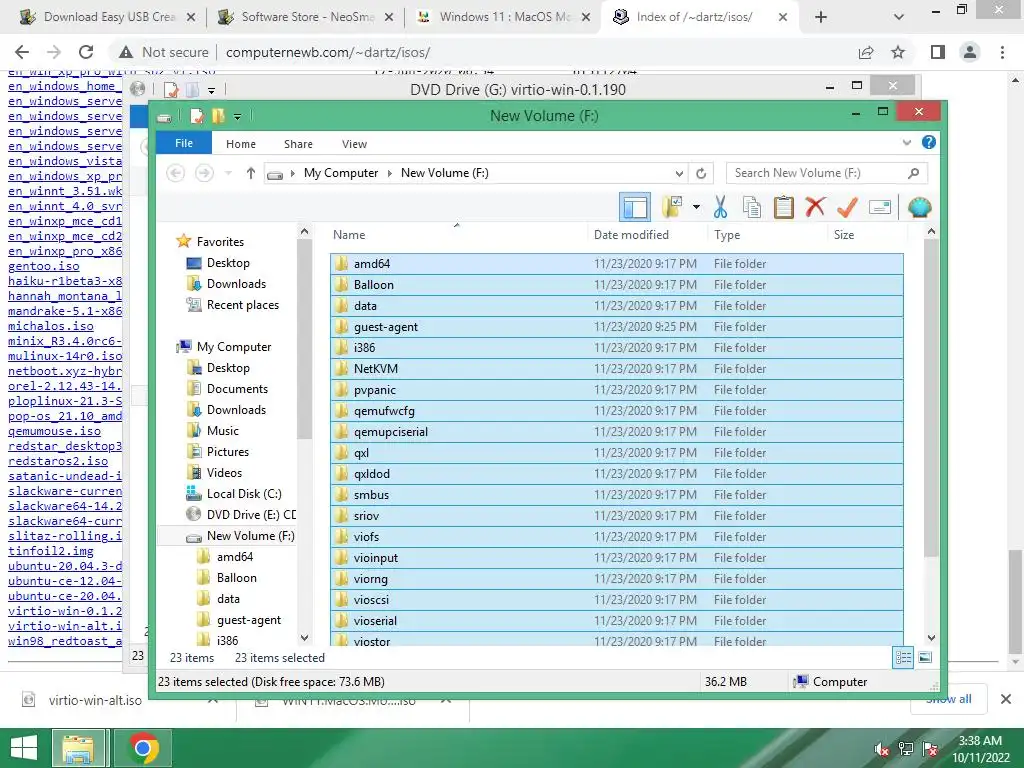Click the orange checkmark Properties icon
The height and width of the screenshot is (768, 1024).
(x=847, y=207)
